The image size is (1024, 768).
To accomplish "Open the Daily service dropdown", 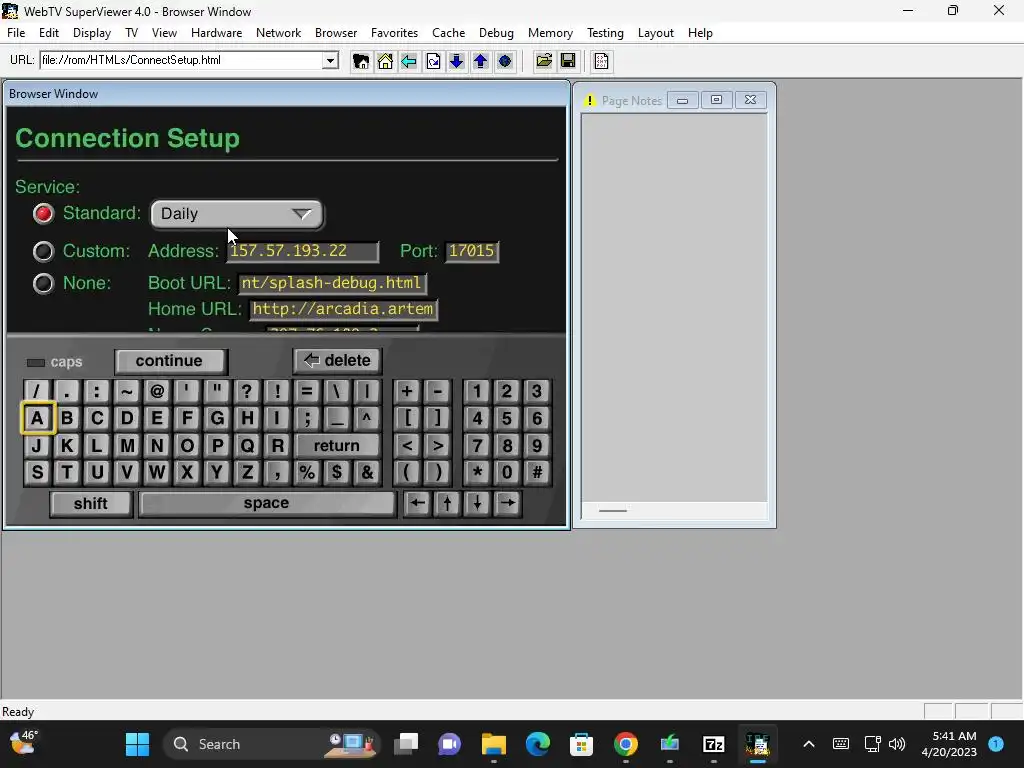I will click(x=237, y=214).
